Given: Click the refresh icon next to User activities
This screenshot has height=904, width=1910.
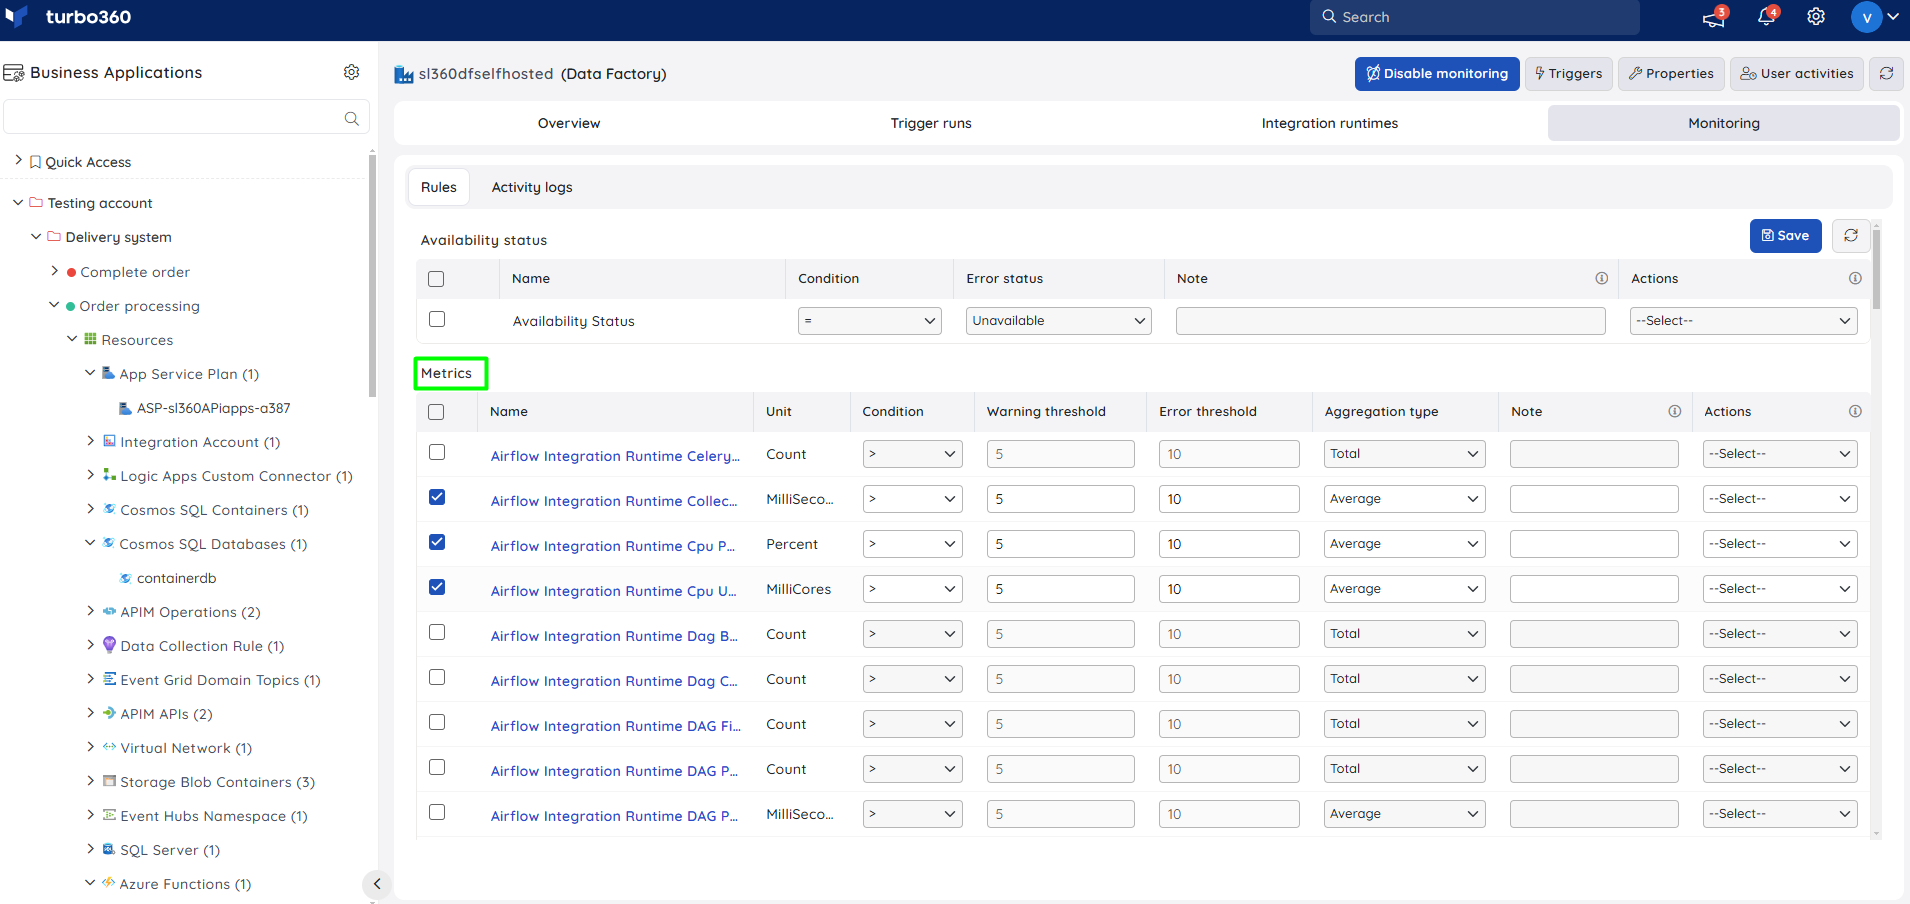Looking at the screenshot, I should coord(1886,73).
